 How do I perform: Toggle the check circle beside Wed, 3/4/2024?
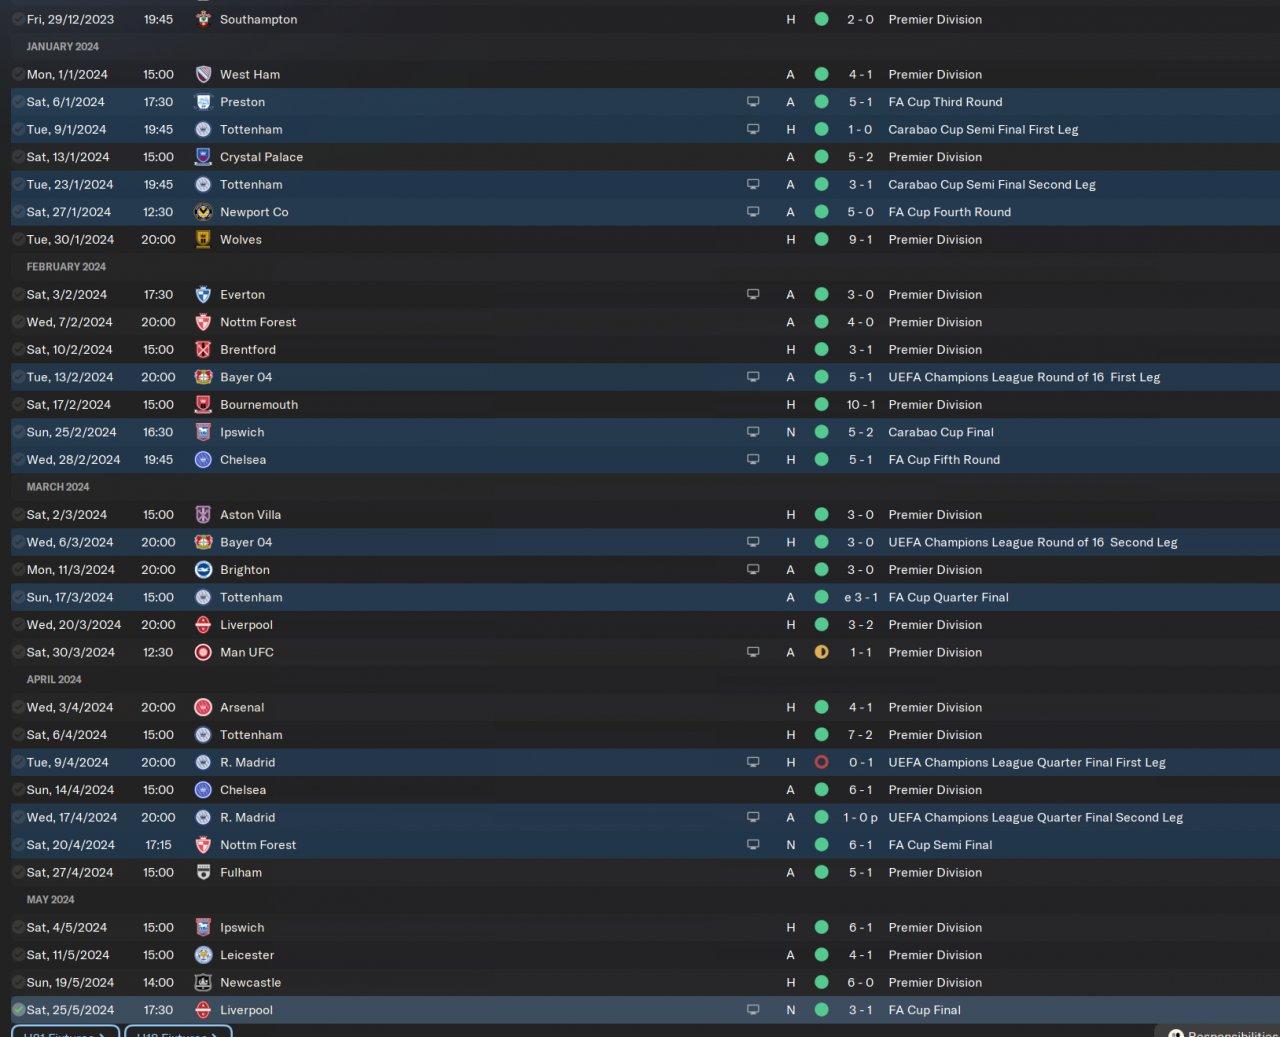[18, 707]
